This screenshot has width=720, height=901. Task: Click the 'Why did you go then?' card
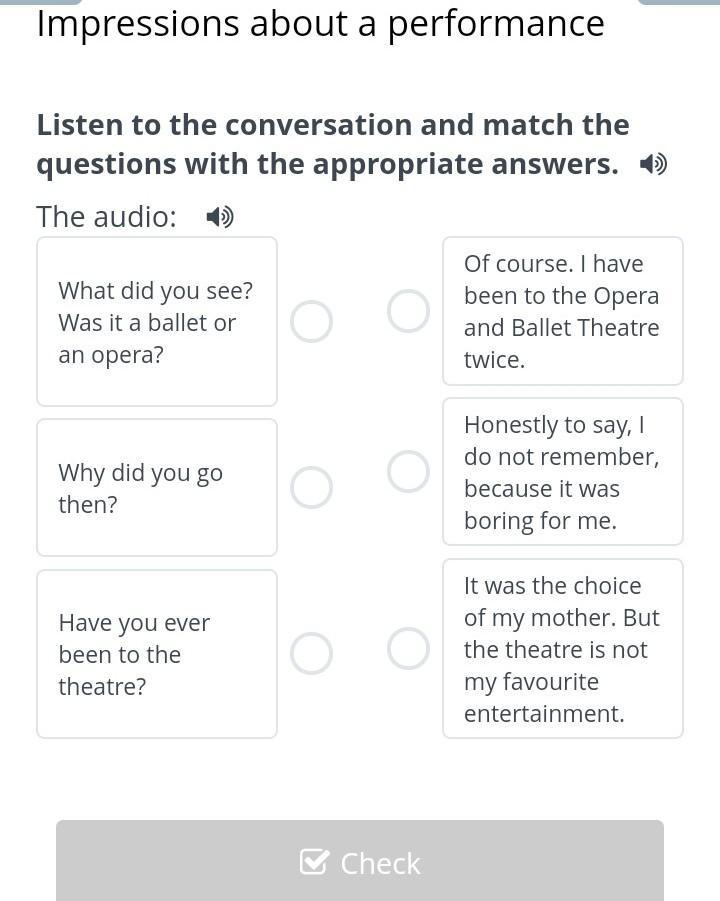(x=157, y=487)
